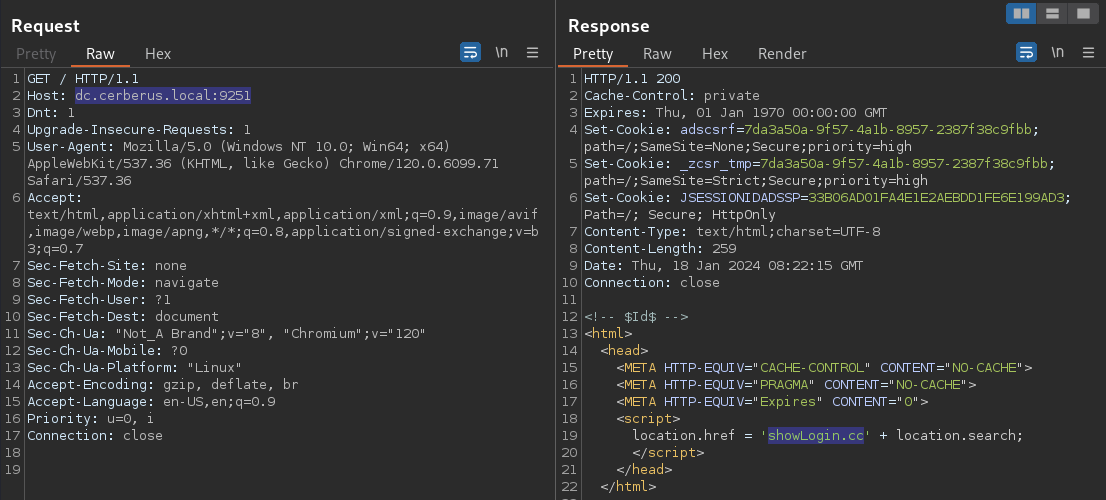Screen dimensions: 1106x500
Task: Switch Request view to Pretty tab
Action: click(36, 54)
